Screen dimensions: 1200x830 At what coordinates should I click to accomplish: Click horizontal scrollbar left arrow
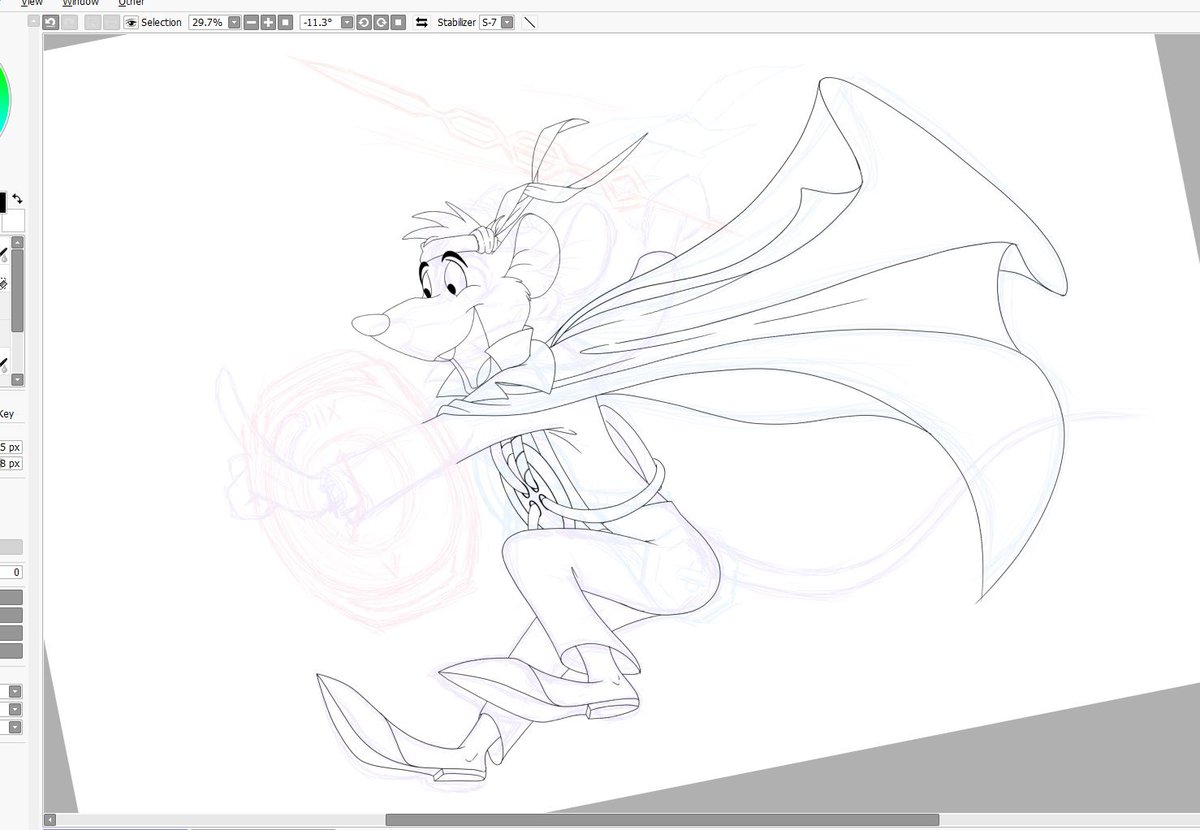point(50,819)
